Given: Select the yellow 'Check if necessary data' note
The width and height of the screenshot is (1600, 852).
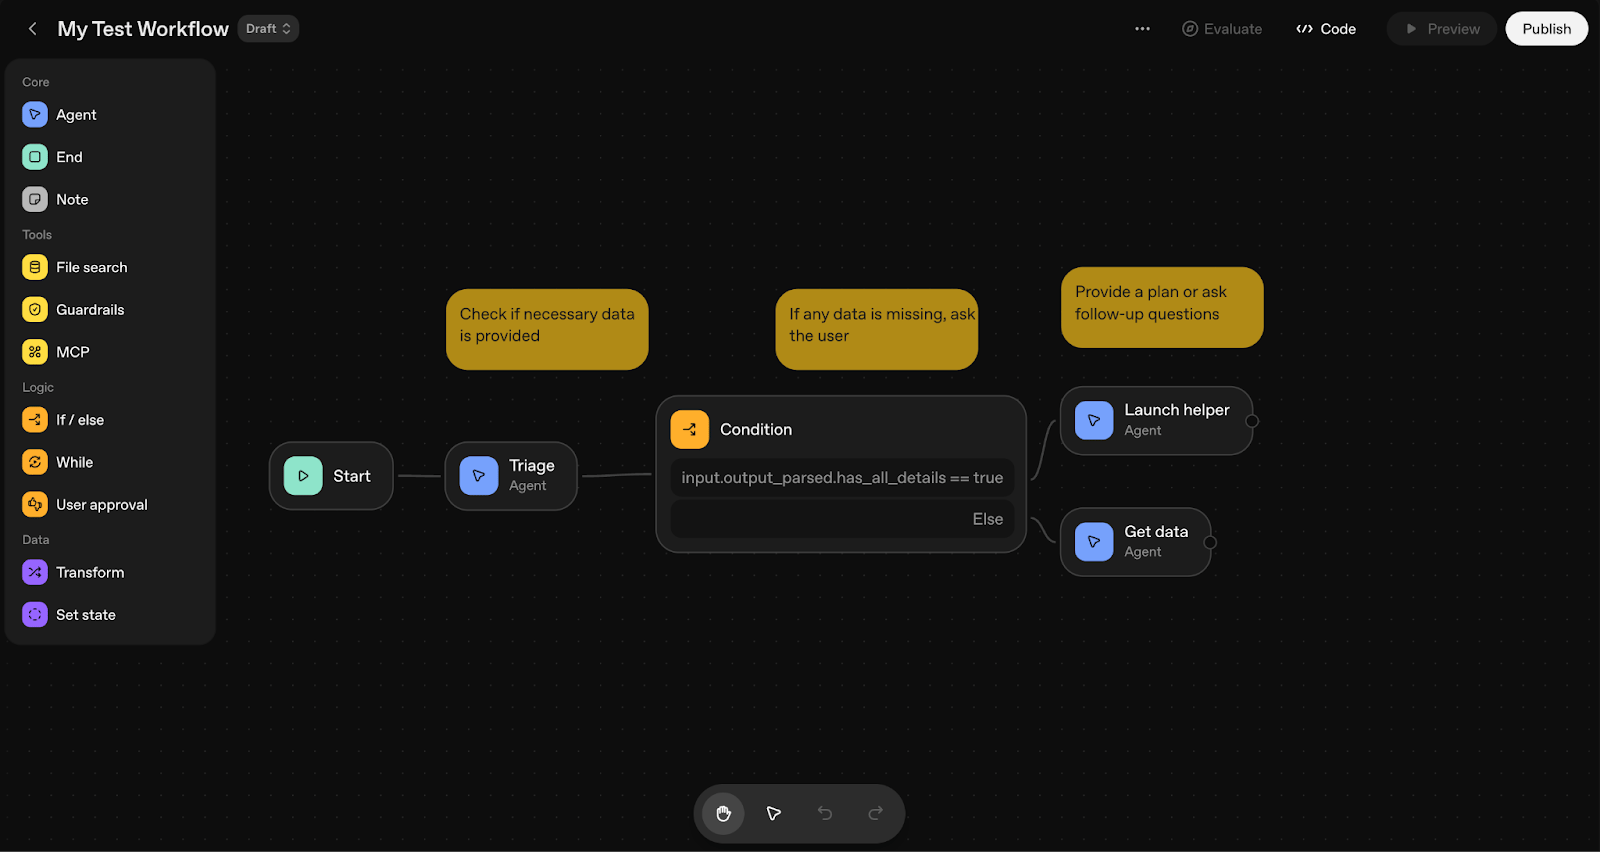Looking at the screenshot, I should coord(547,329).
